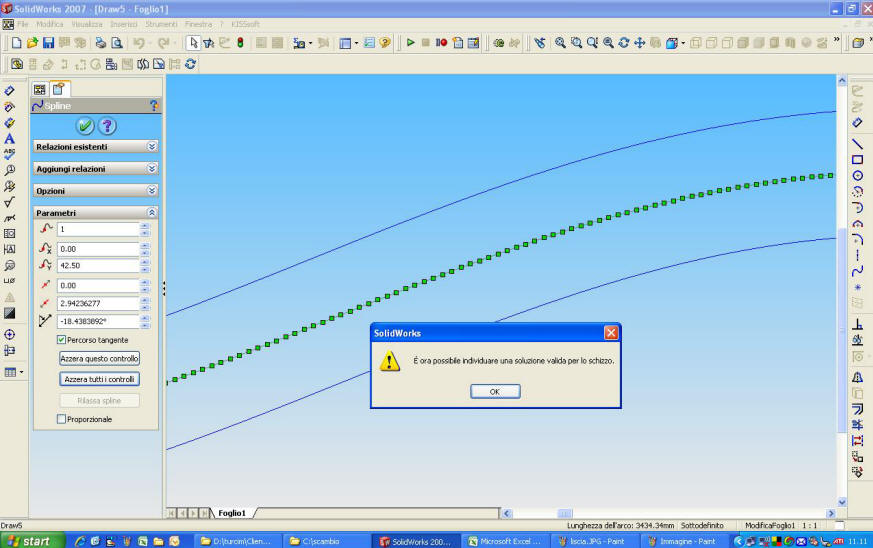Click the red Record macro icon
This screenshot has width=873, height=548.
[442, 43]
